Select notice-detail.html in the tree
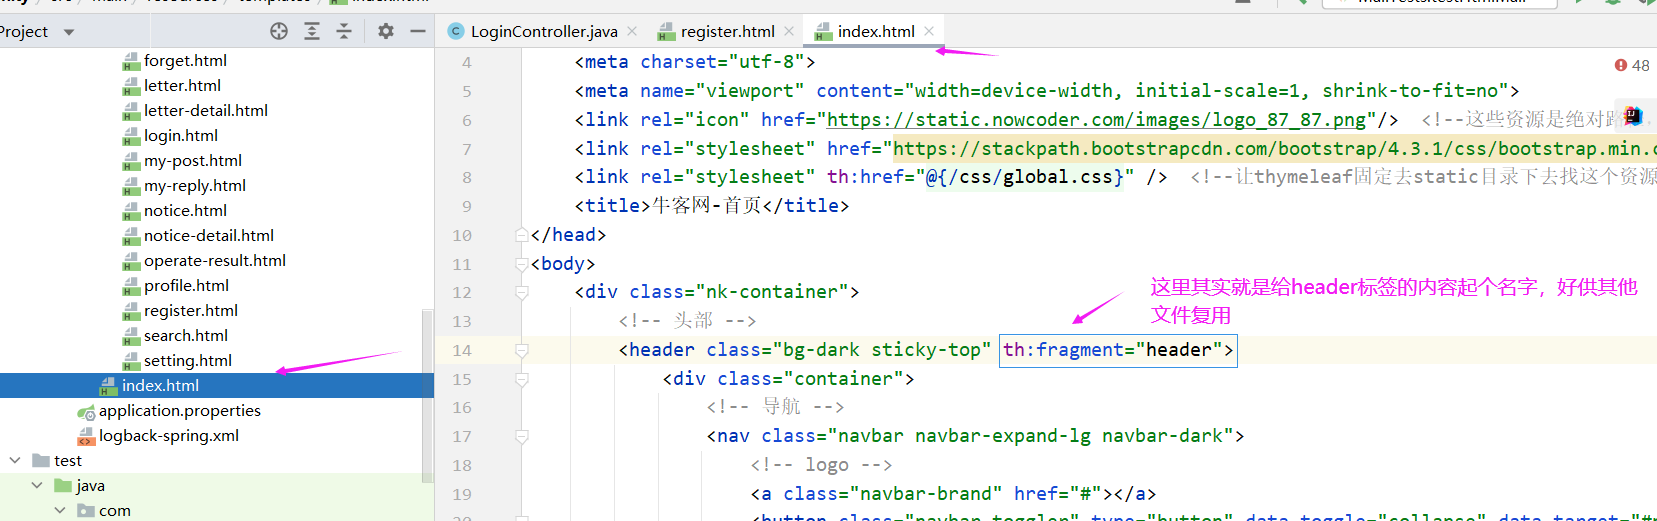 point(209,236)
